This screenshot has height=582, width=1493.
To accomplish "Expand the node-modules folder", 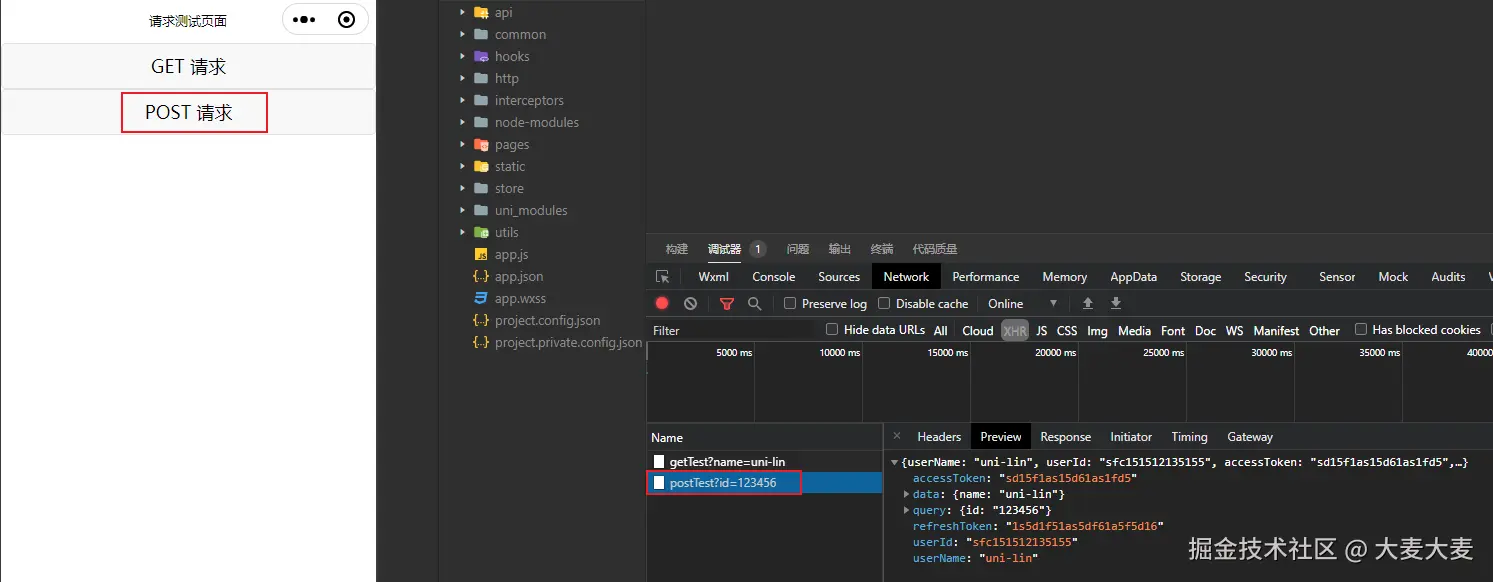I will (462, 123).
